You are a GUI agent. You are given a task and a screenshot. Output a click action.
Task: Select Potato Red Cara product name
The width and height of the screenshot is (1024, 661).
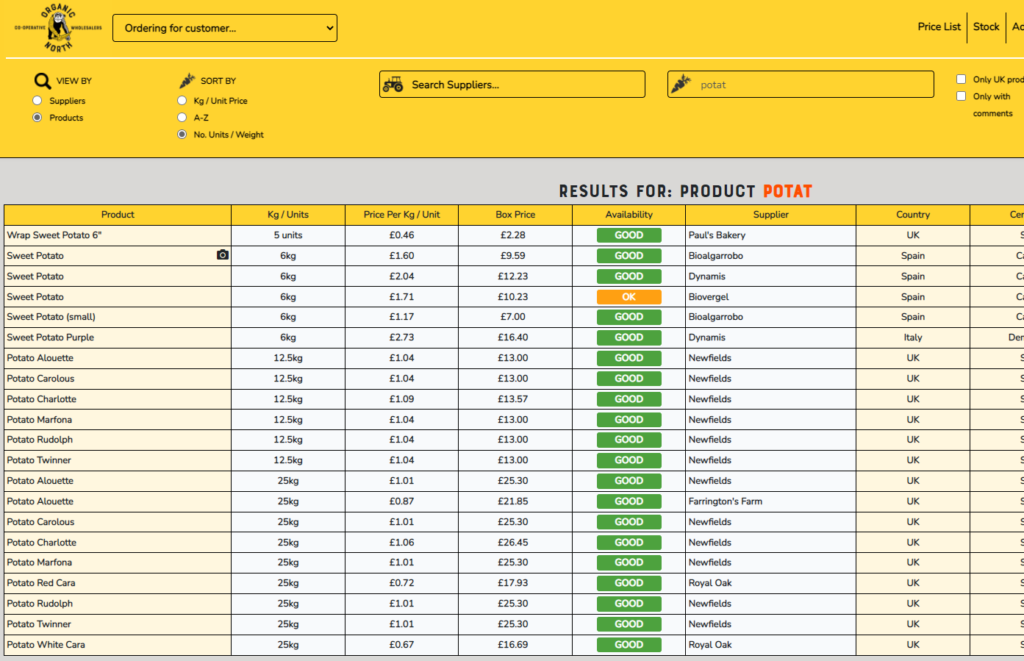click(40, 583)
